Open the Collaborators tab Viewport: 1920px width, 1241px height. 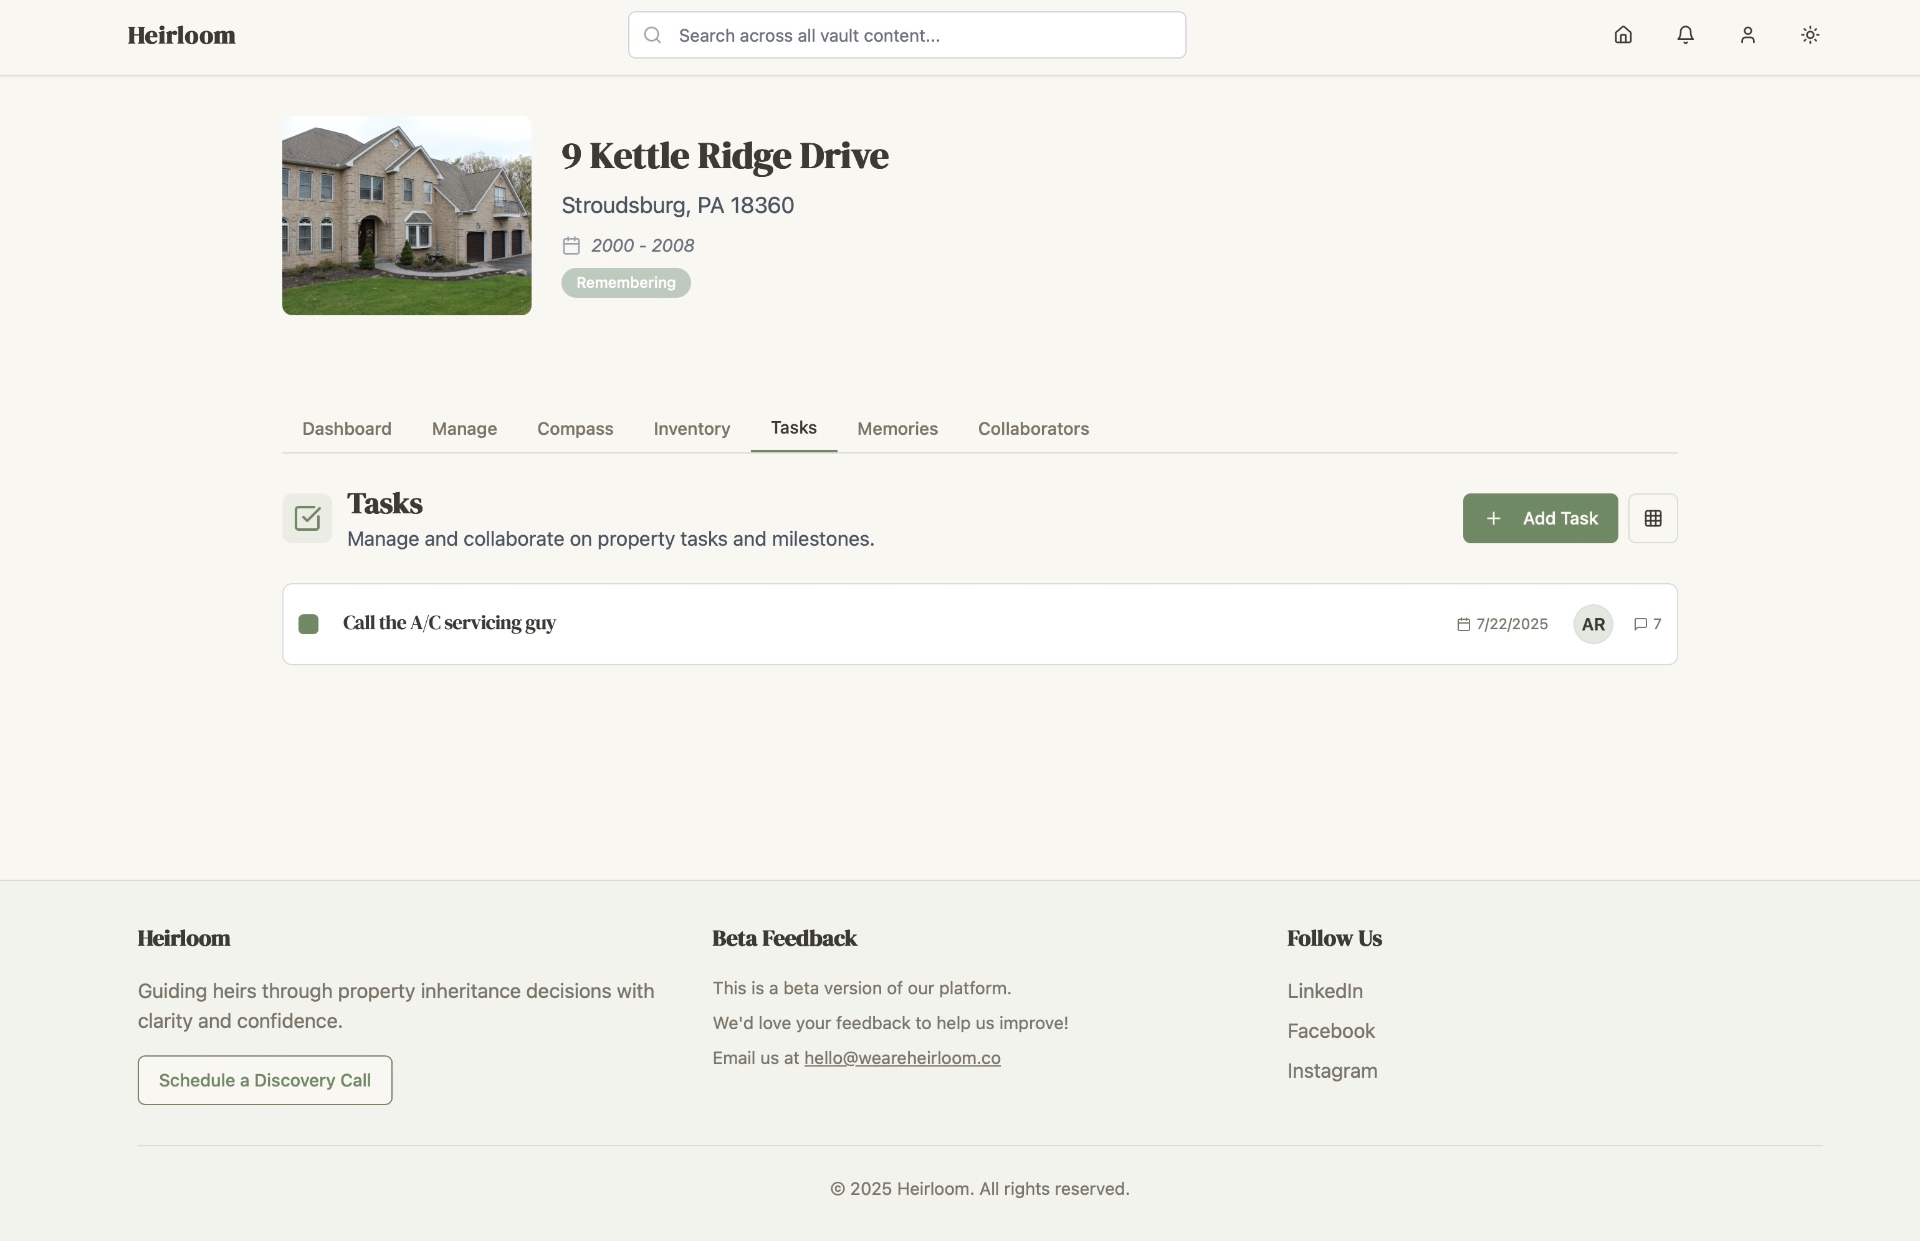pos(1033,429)
